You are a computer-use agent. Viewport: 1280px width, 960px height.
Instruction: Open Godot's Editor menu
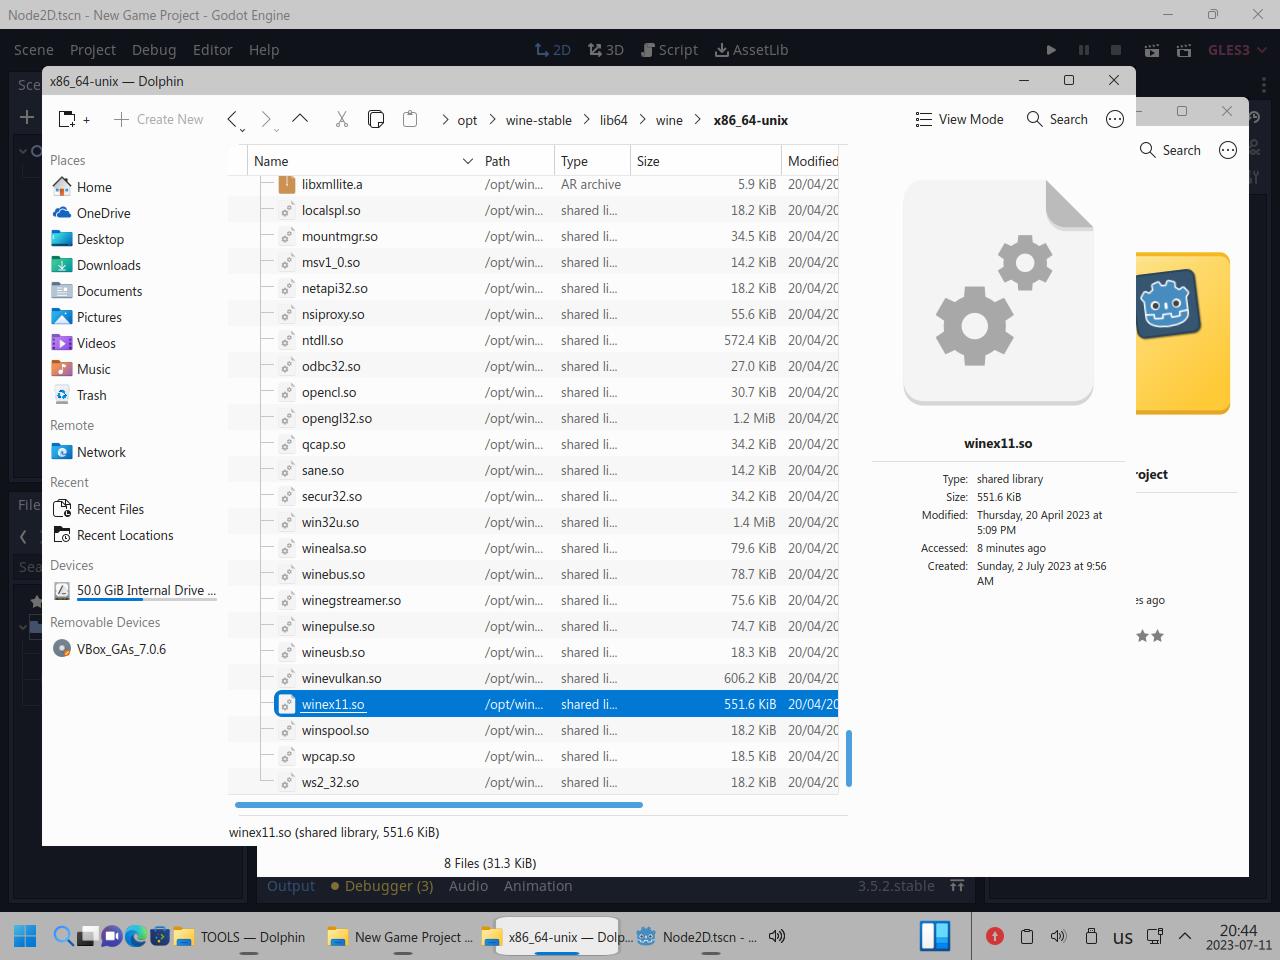213,50
